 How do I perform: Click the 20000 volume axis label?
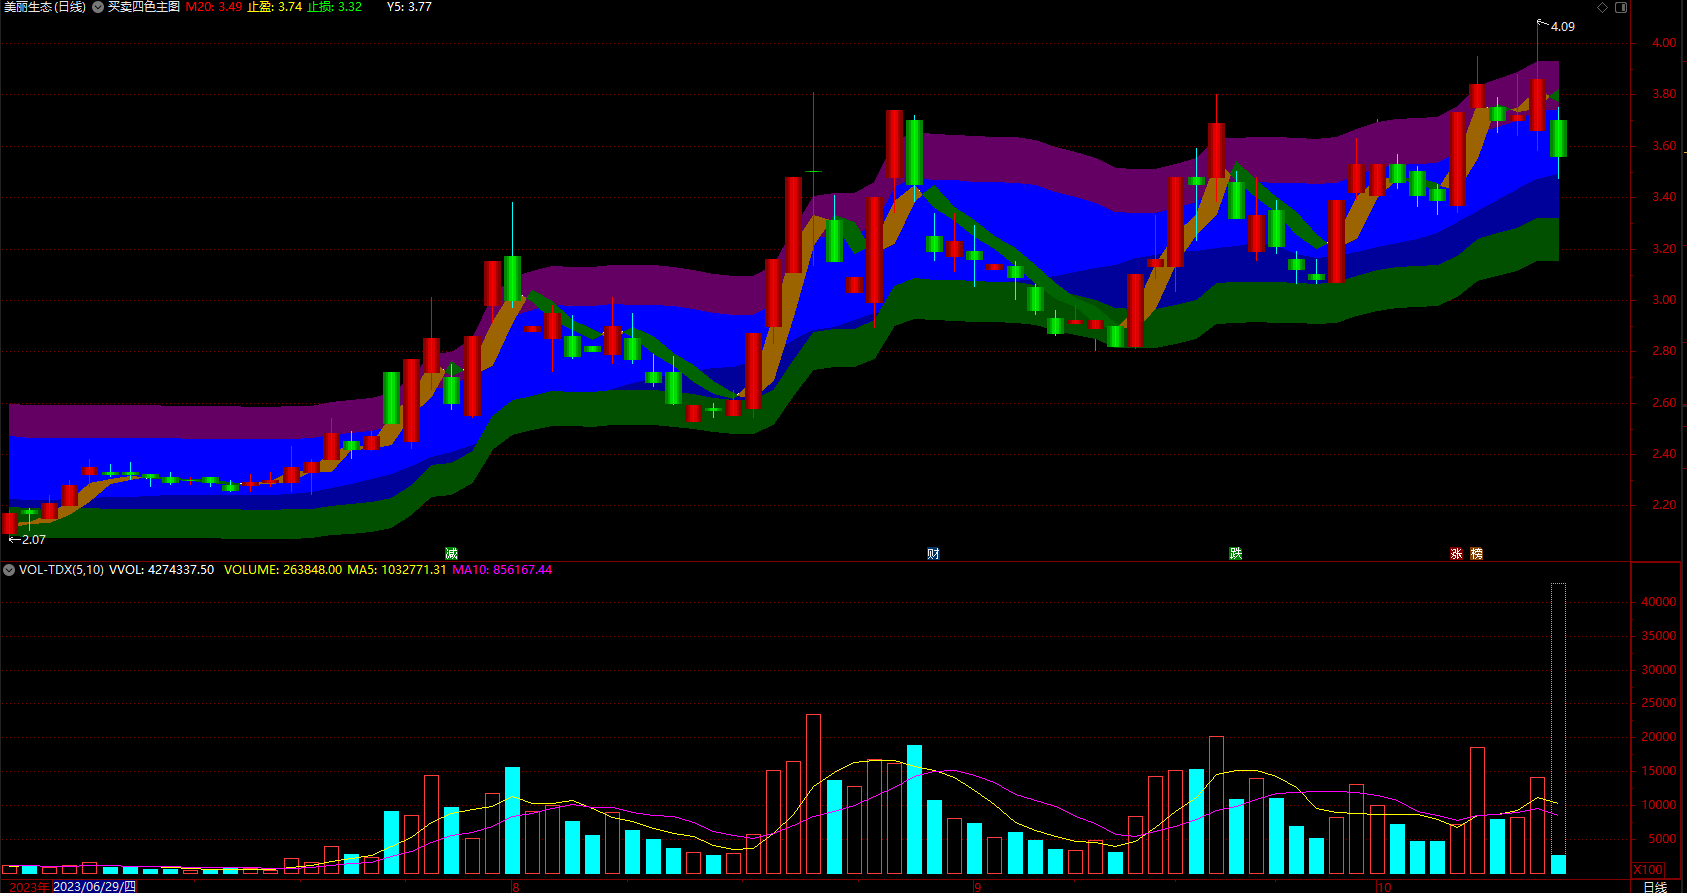click(x=1659, y=737)
